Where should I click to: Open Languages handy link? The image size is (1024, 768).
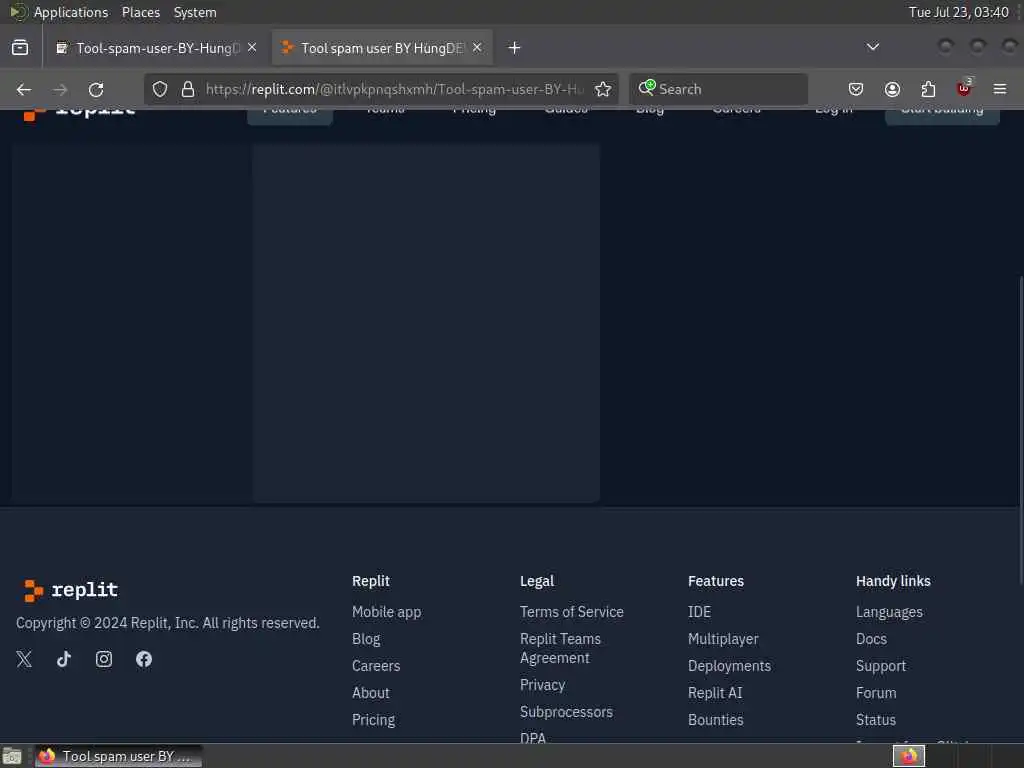pyautogui.click(x=889, y=612)
